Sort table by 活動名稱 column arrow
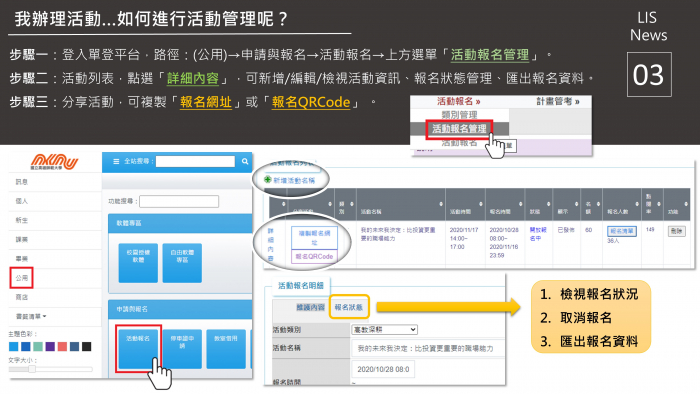 pos(441,204)
